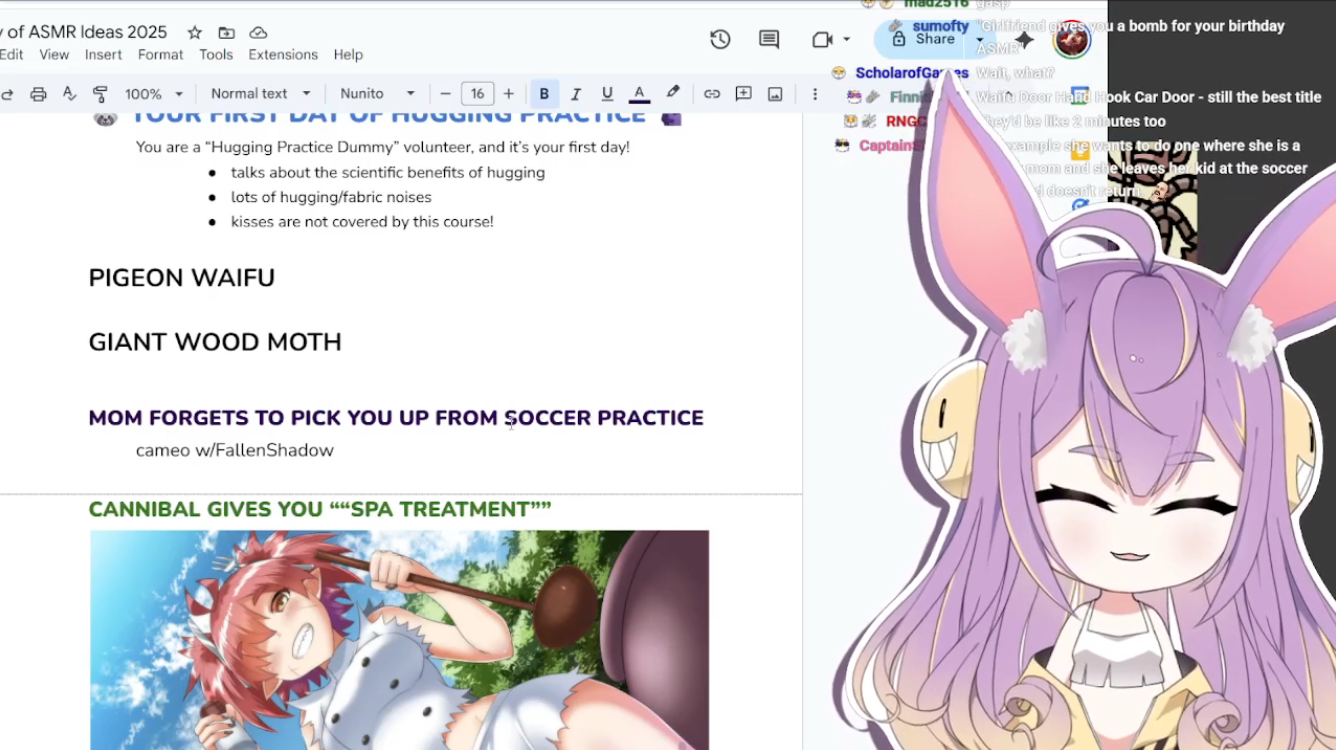Image resolution: width=1336 pixels, height=750 pixels.
Task: Insert an image from the toolbar
Action: (775, 94)
